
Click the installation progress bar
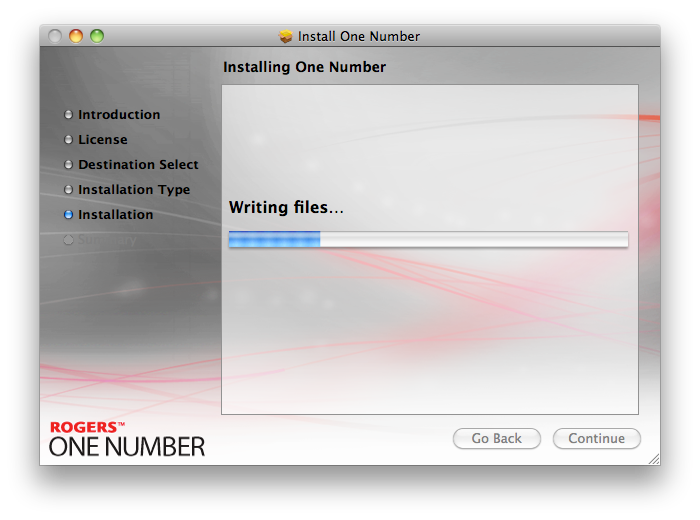pos(428,239)
